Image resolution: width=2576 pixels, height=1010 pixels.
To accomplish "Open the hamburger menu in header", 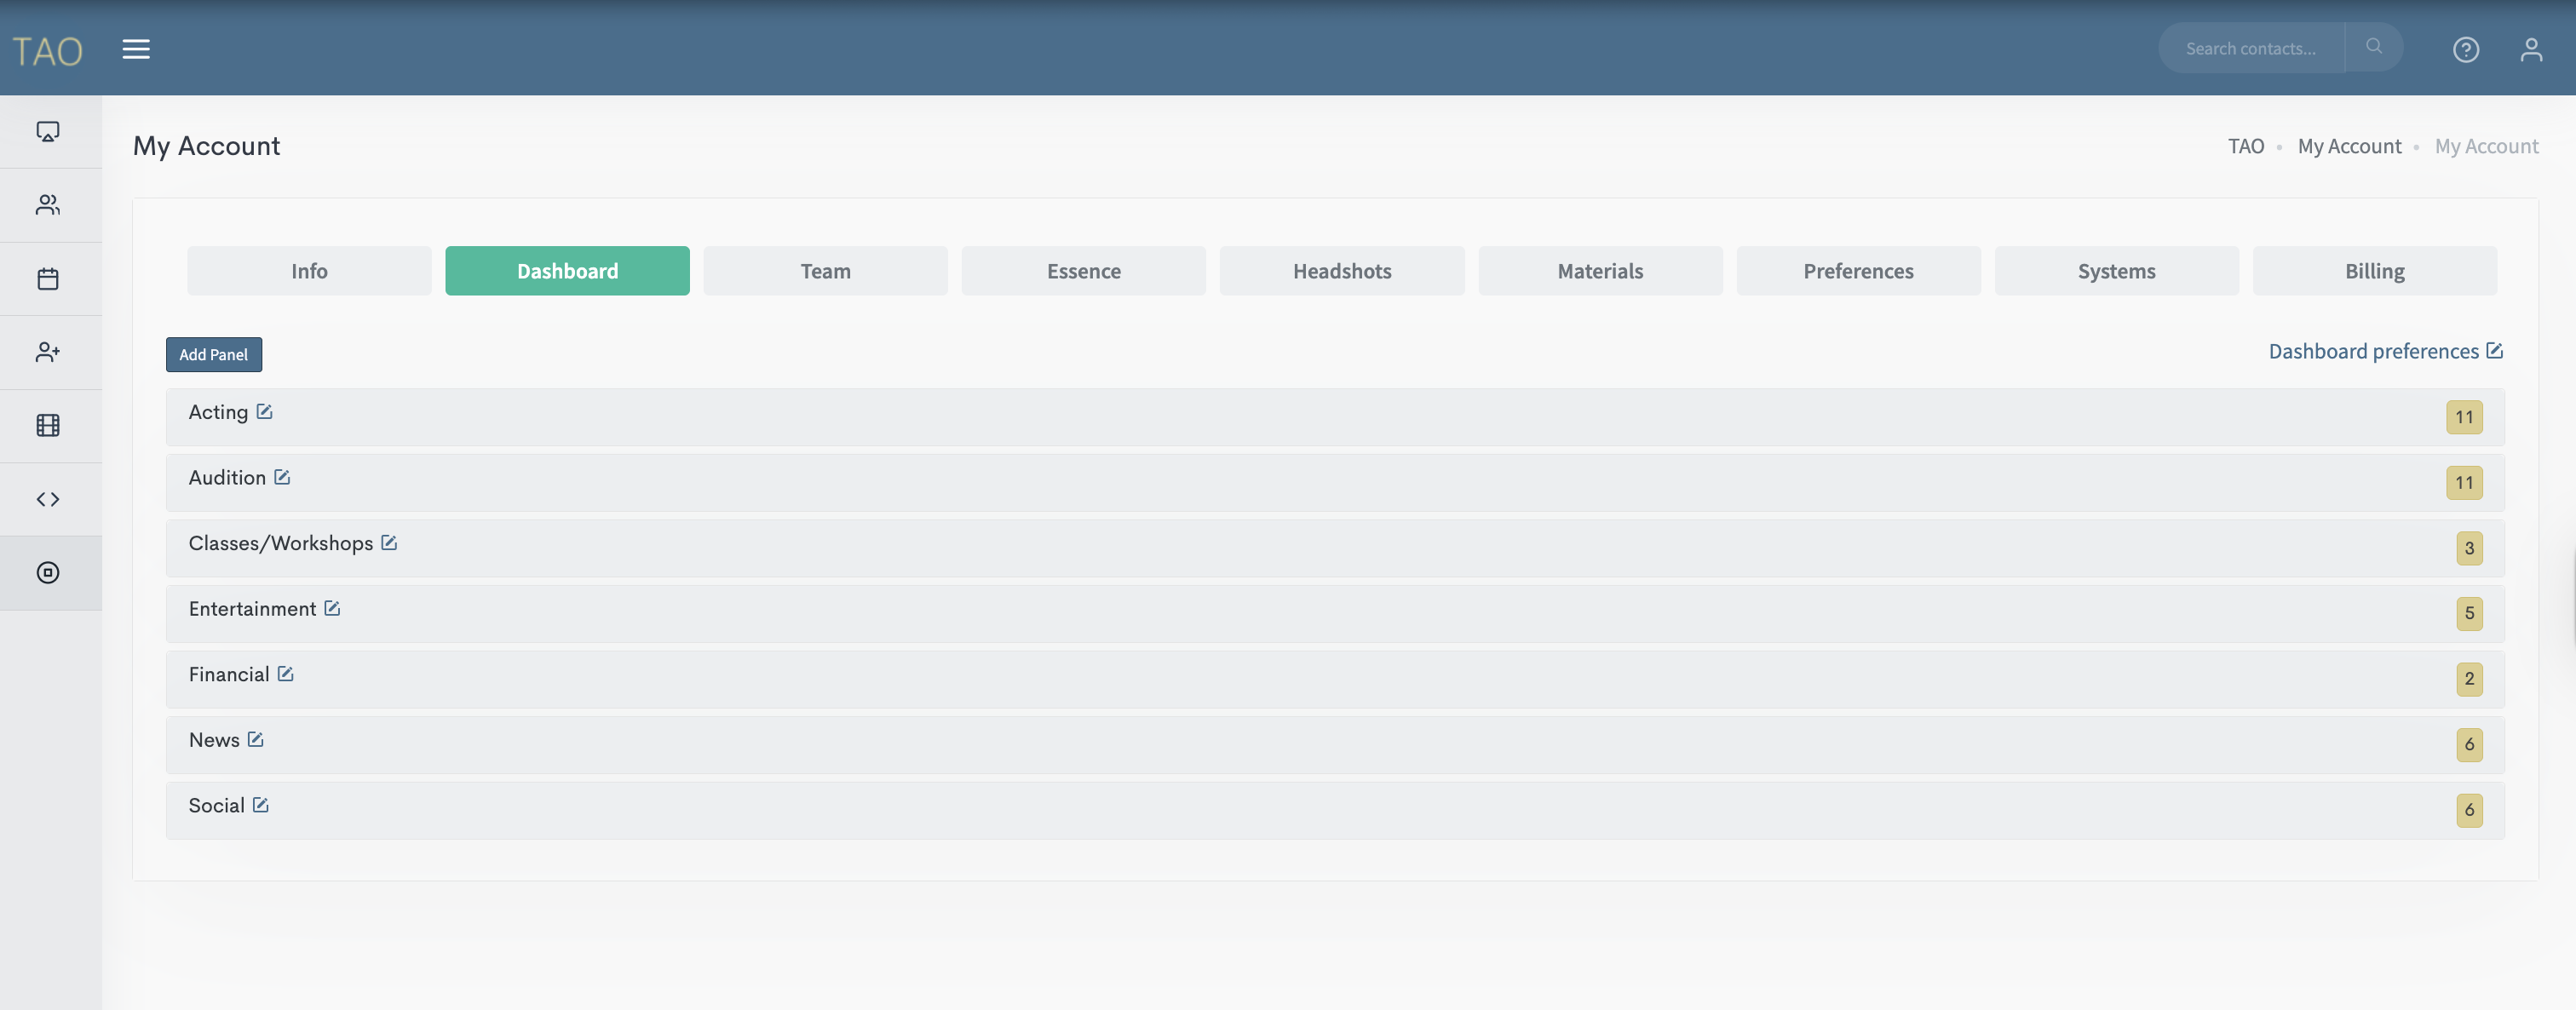I will pyautogui.click(x=136, y=49).
